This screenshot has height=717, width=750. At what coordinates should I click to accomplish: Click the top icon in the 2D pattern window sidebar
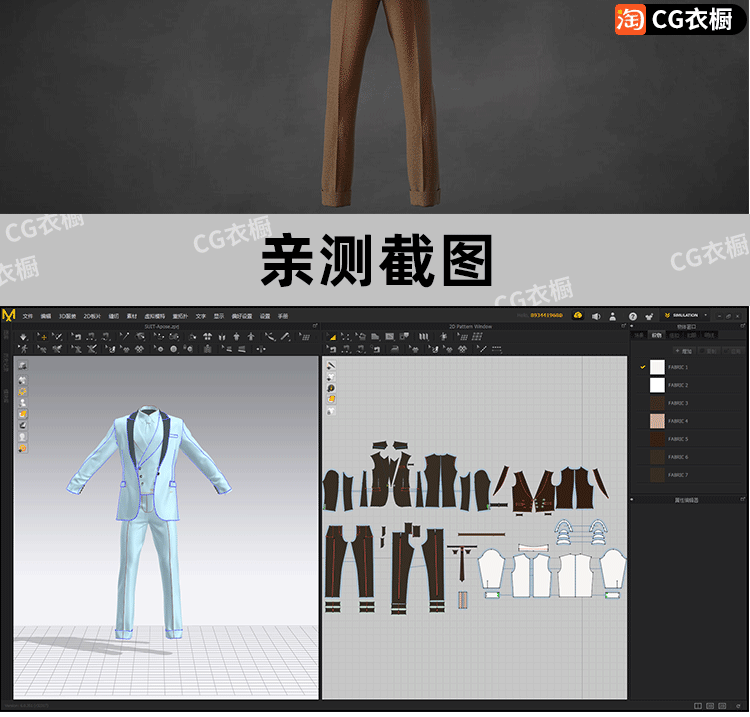pyautogui.click(x=331, y=366)
